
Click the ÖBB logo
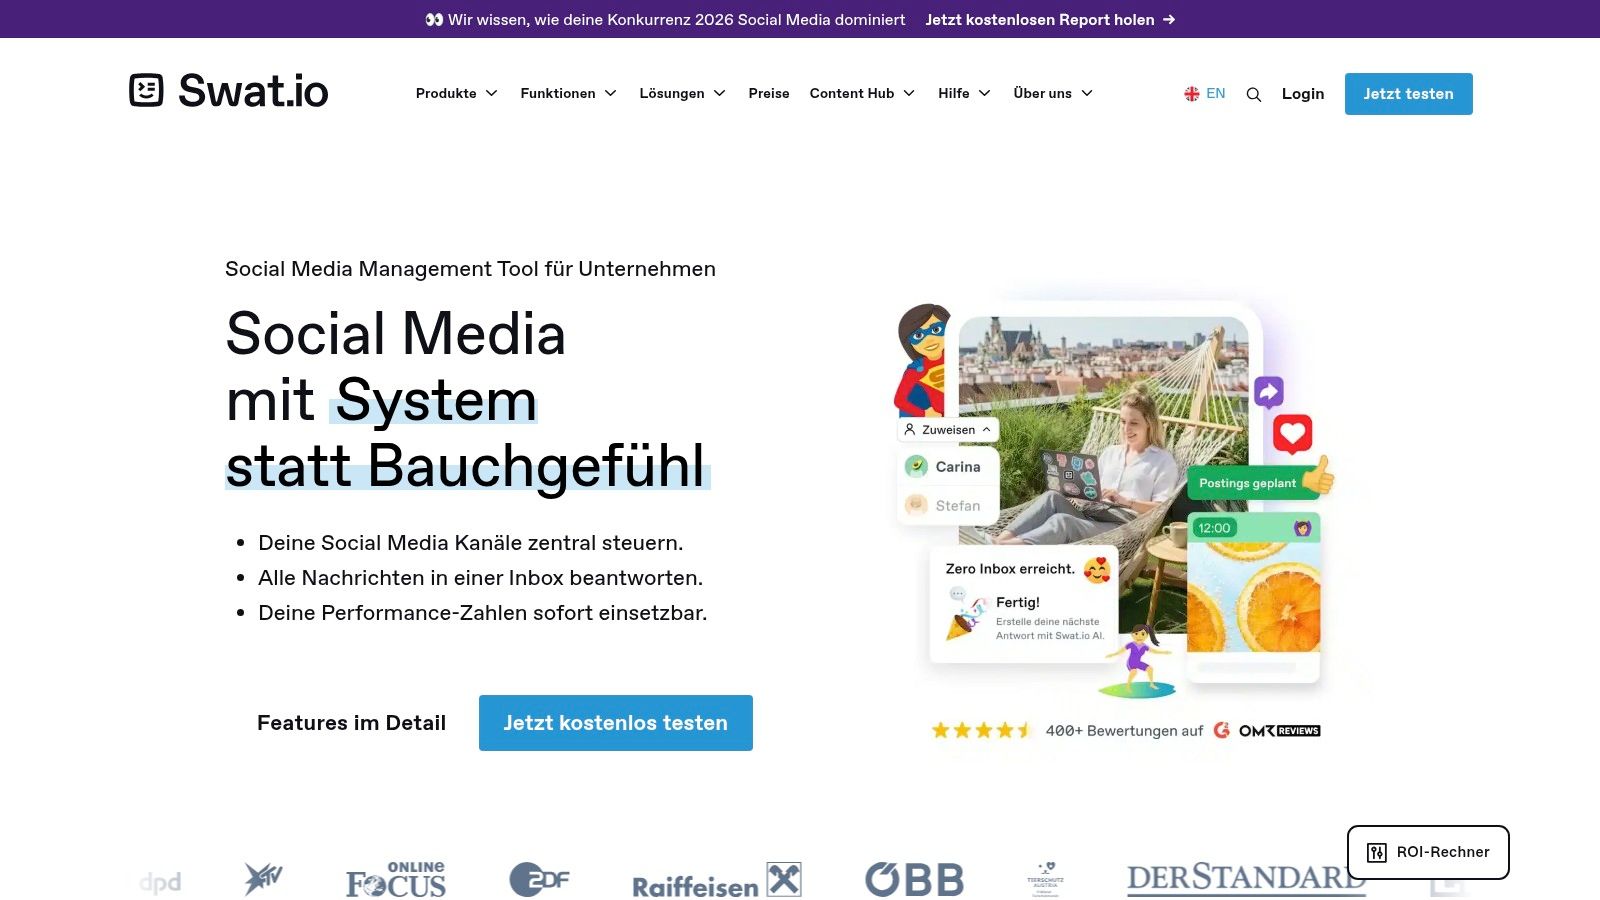tap(914, 879)
